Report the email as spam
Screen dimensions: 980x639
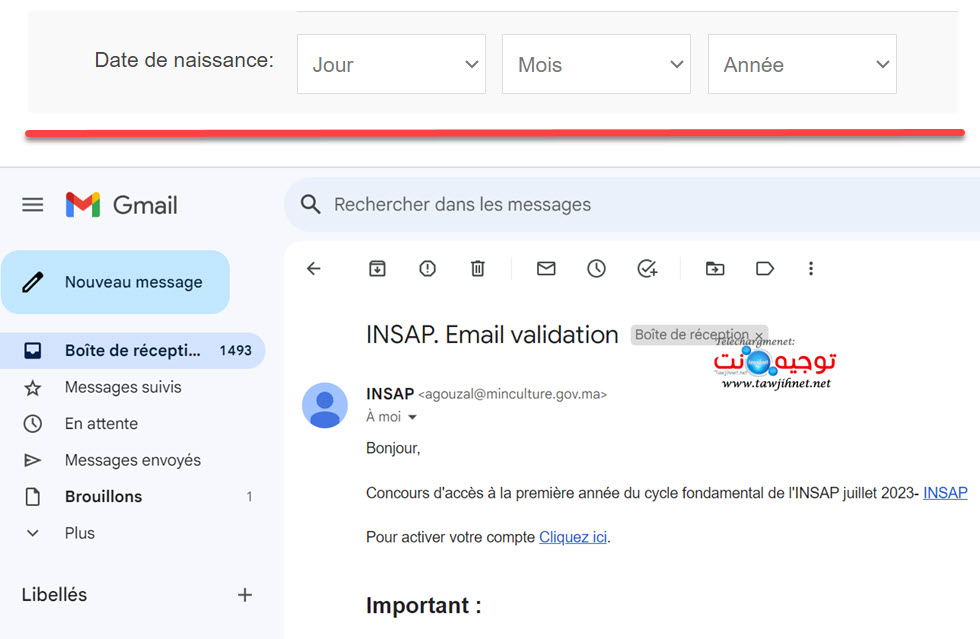click(427, 268)
